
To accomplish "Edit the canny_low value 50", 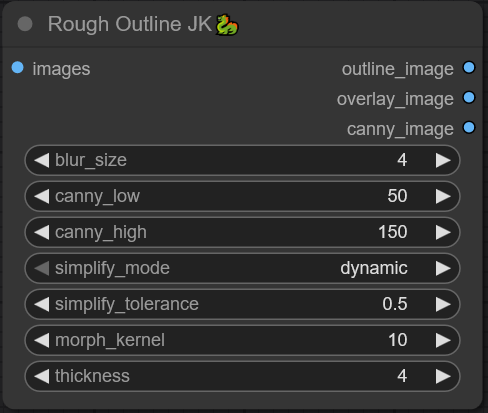I will [397, 196].
